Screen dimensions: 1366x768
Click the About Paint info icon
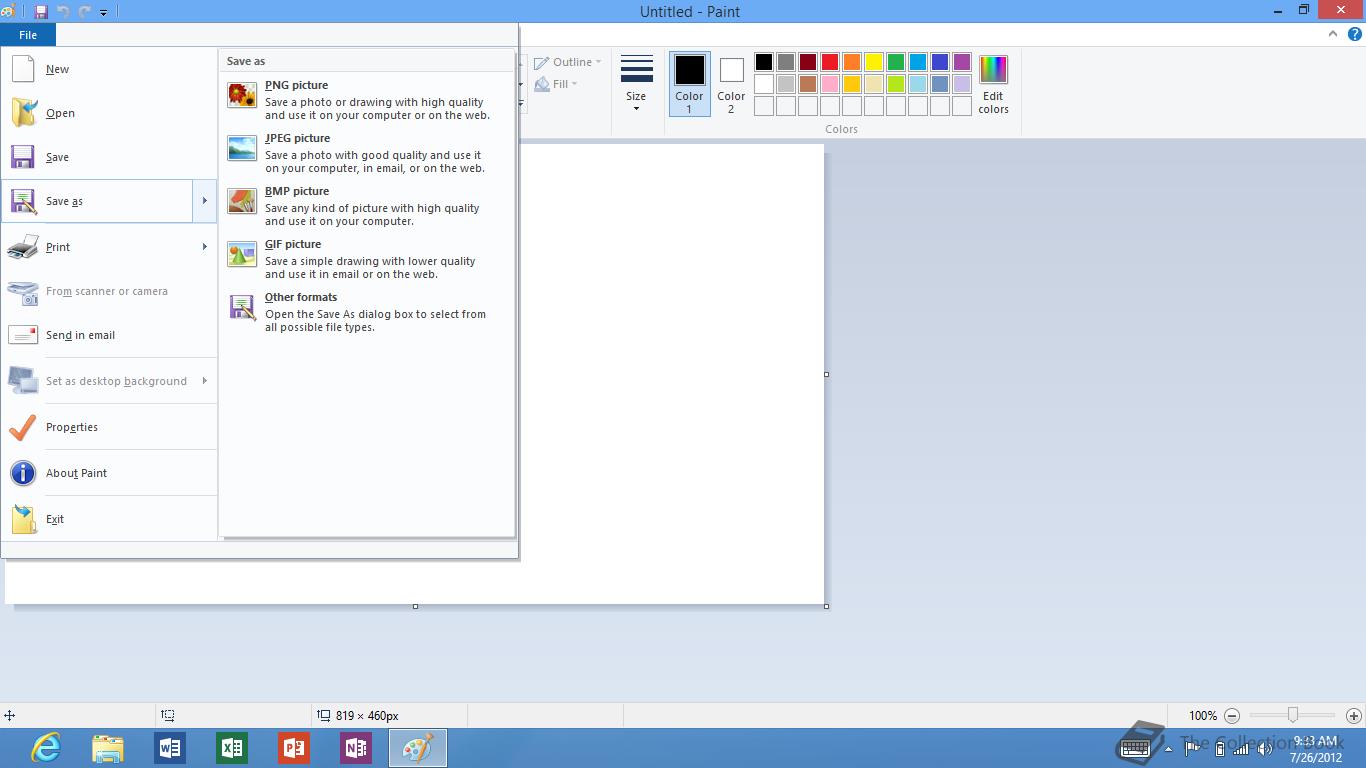[23, 473]
